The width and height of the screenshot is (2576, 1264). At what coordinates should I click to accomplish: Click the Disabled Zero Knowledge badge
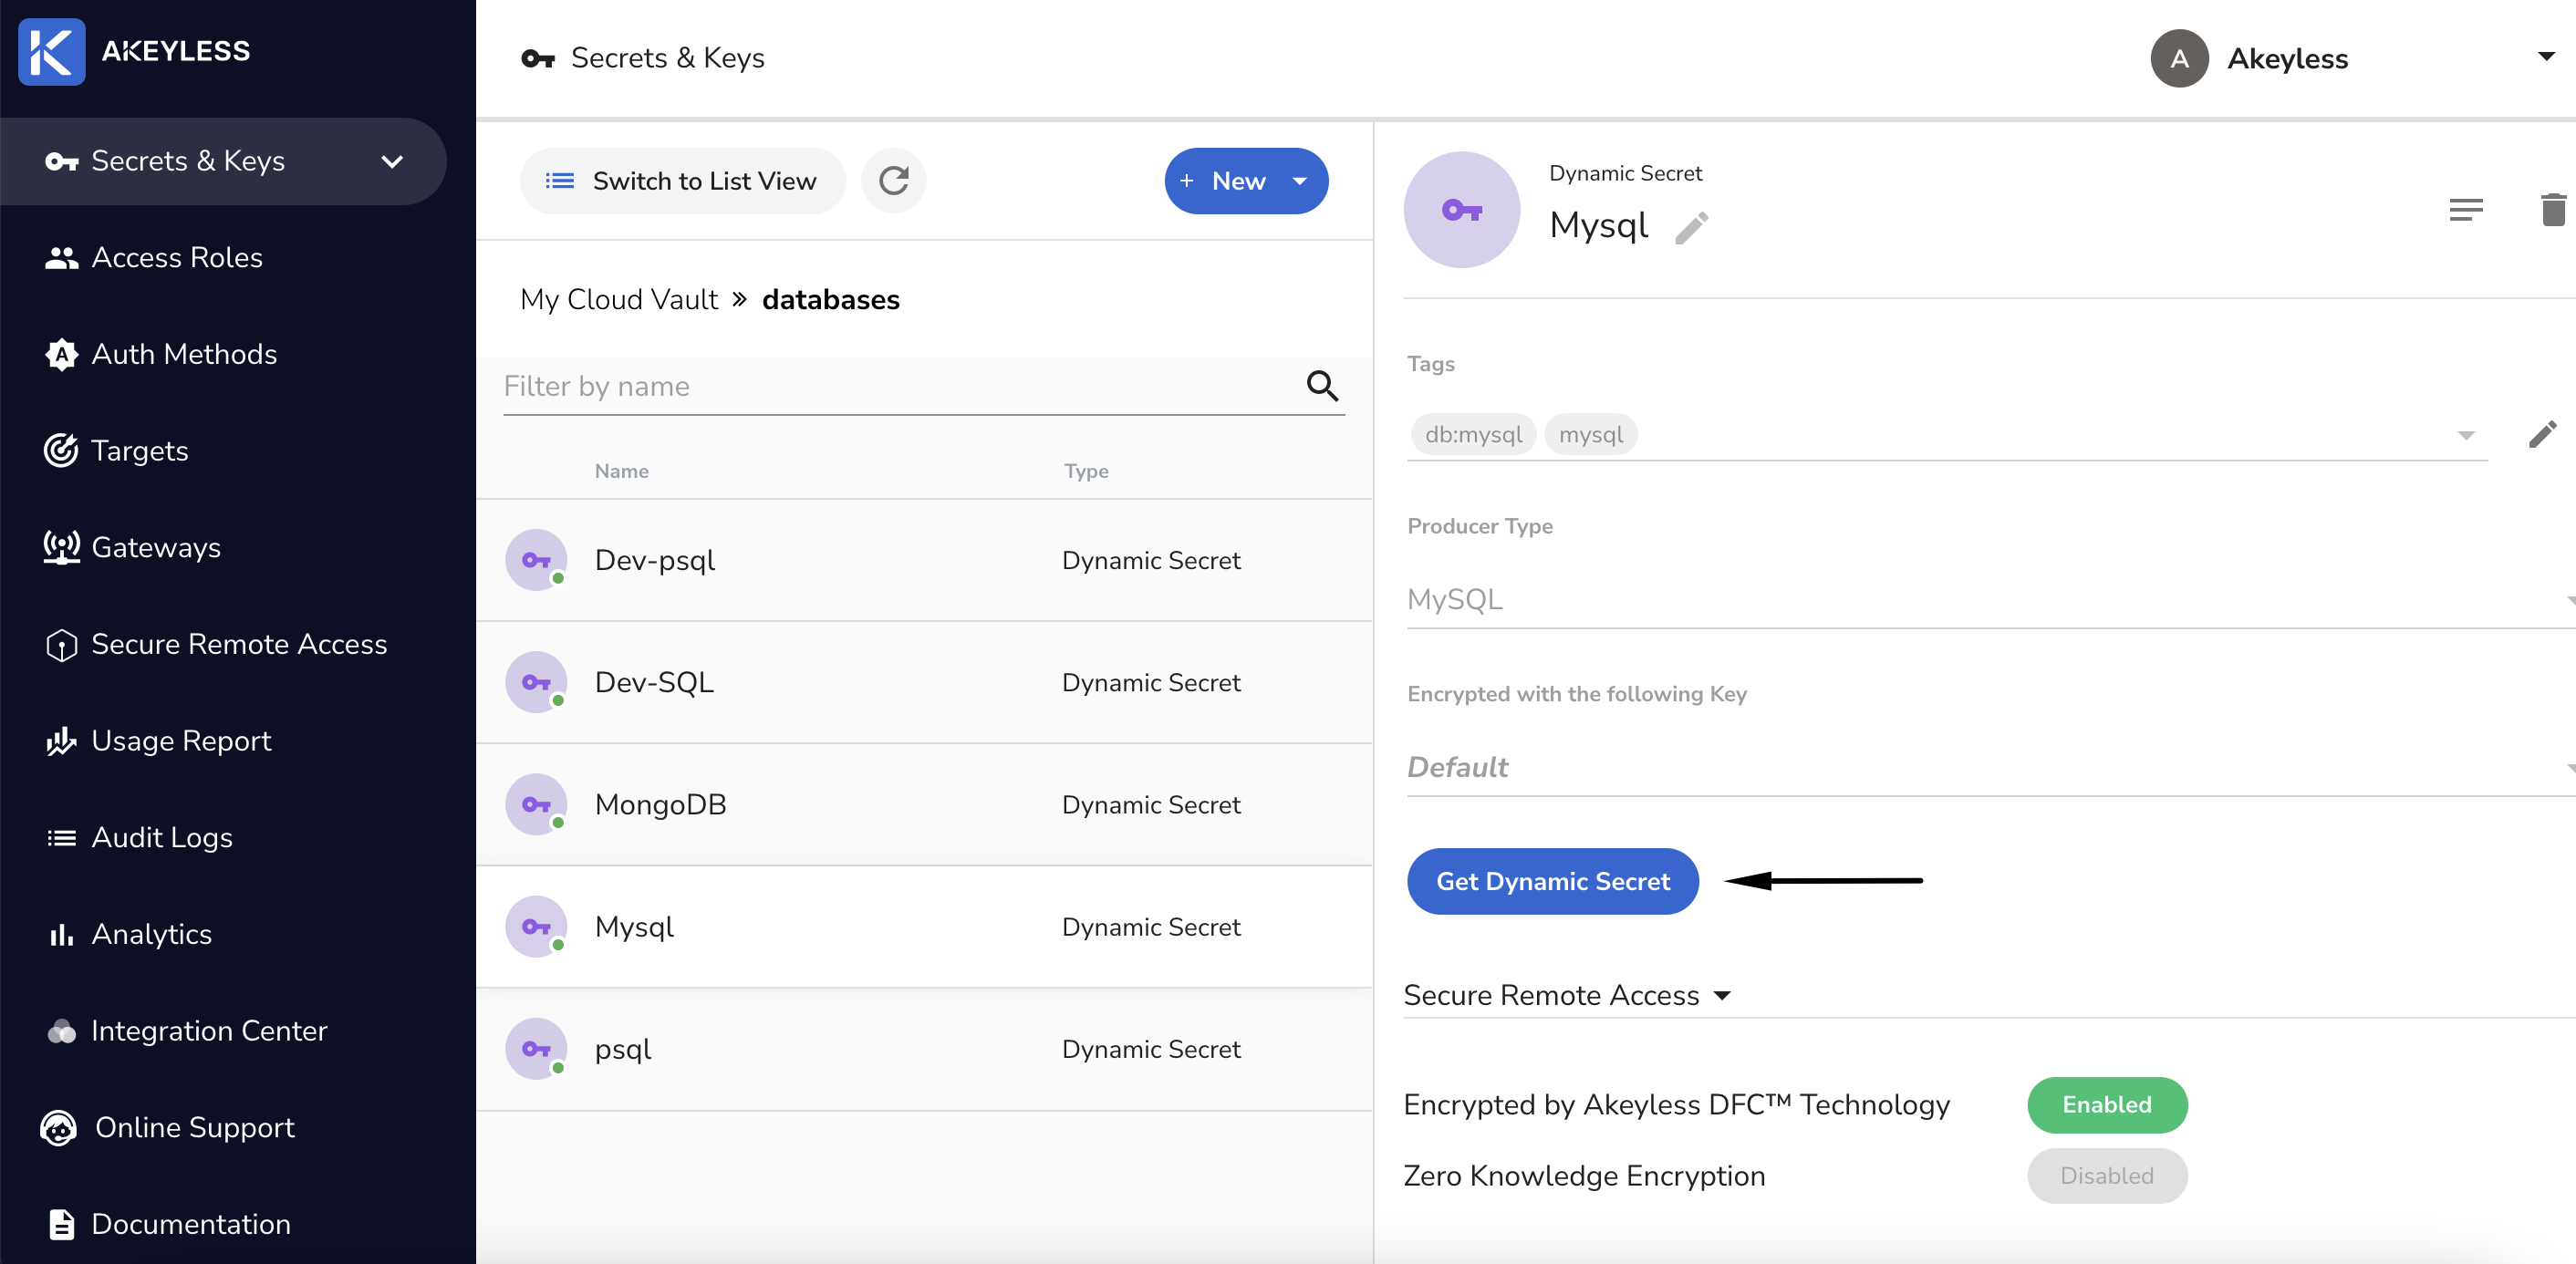2107,1177
